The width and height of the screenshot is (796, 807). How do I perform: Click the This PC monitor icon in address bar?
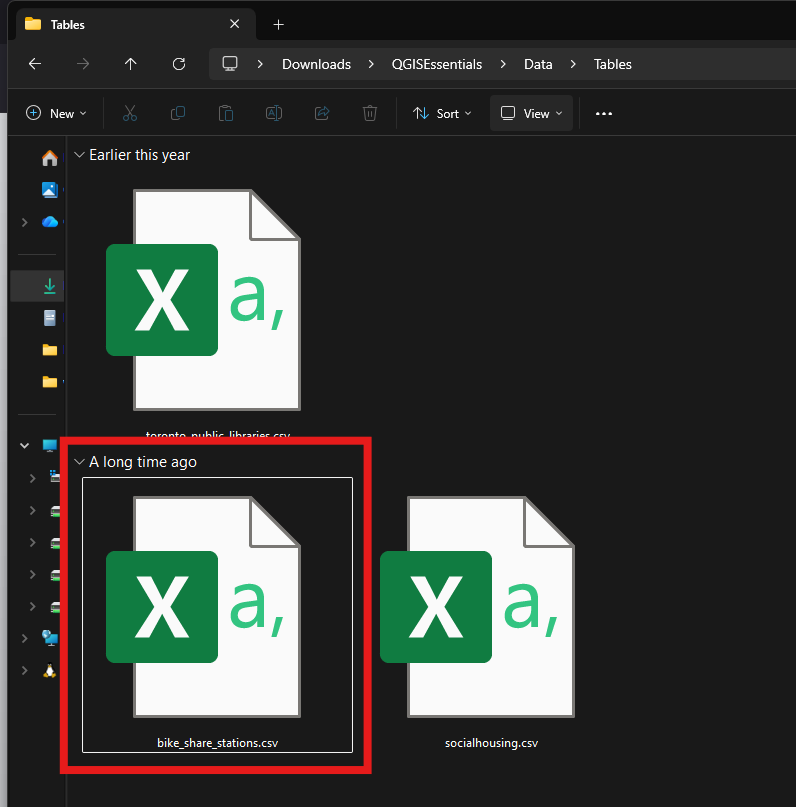point(229,64)
